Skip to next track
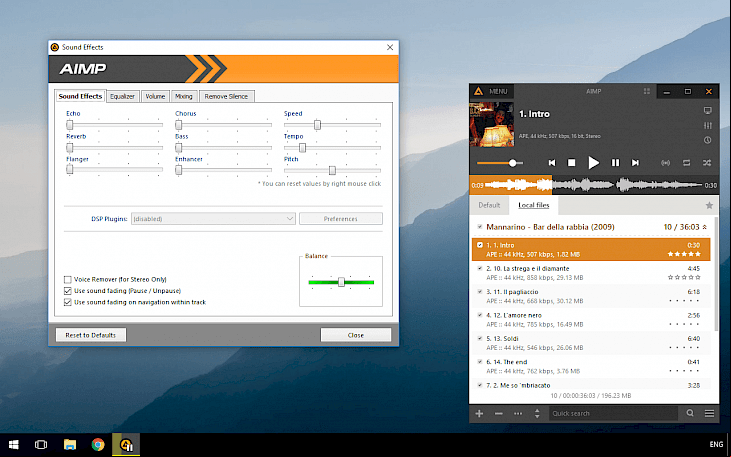Viewport: 731px width, 457px height. point(635,163)
